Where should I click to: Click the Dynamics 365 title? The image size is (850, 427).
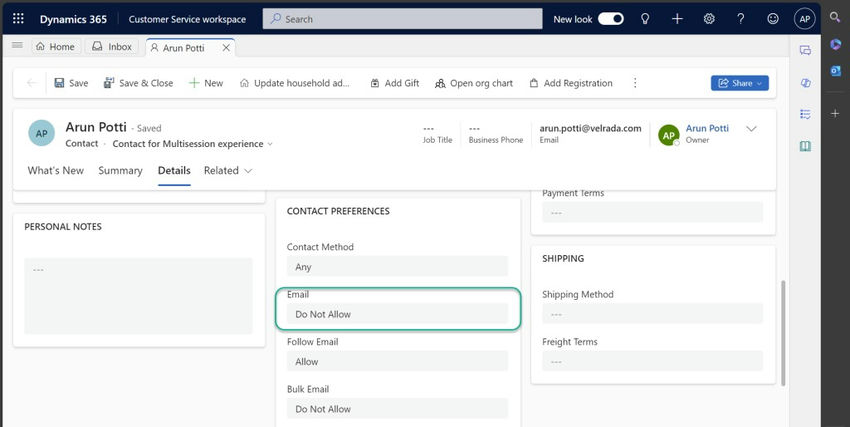tap(73, 19)
